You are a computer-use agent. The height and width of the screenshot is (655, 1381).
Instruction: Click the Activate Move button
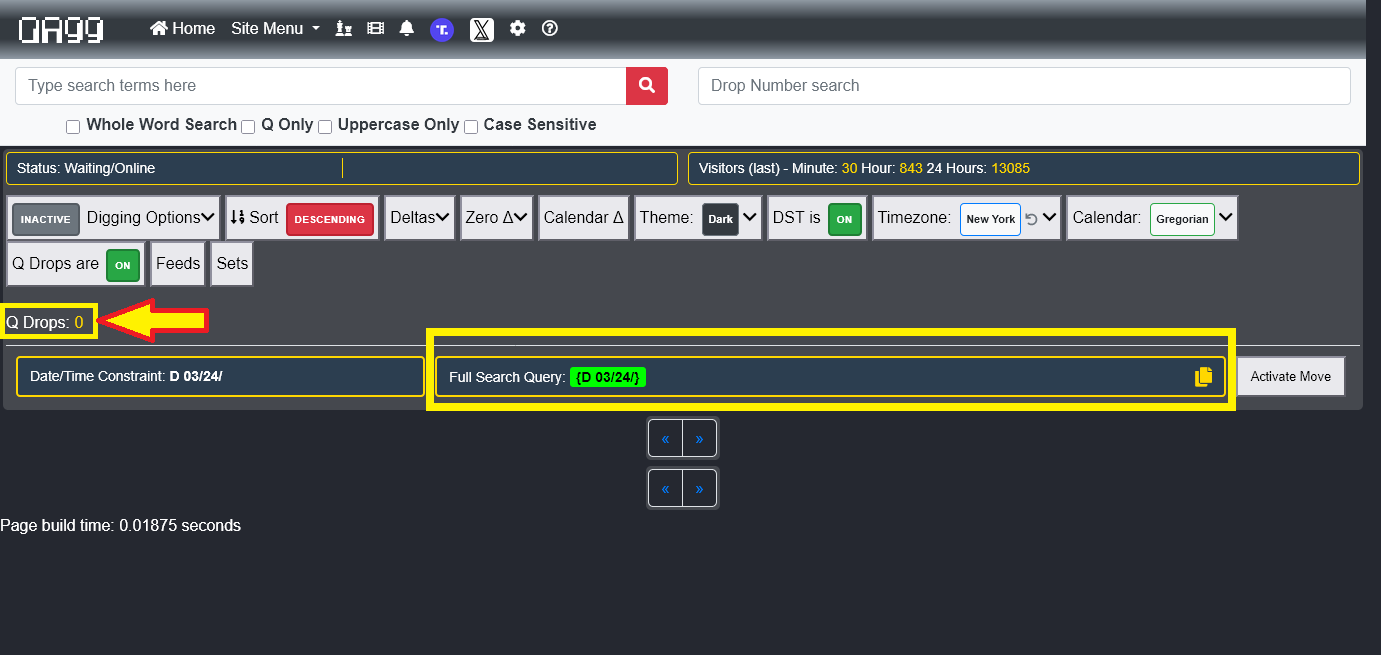click(x=1290, y=377)
